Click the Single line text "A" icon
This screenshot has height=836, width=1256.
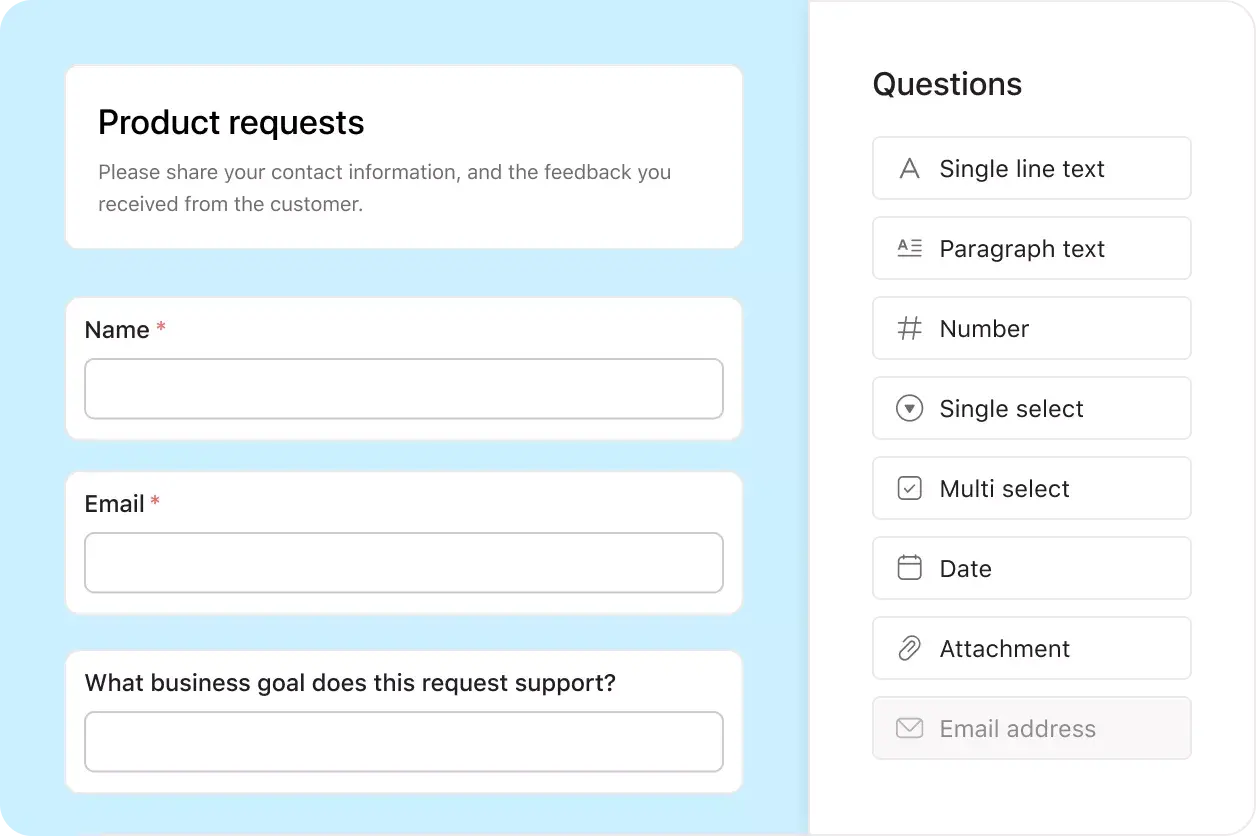[x=909, y=168]
